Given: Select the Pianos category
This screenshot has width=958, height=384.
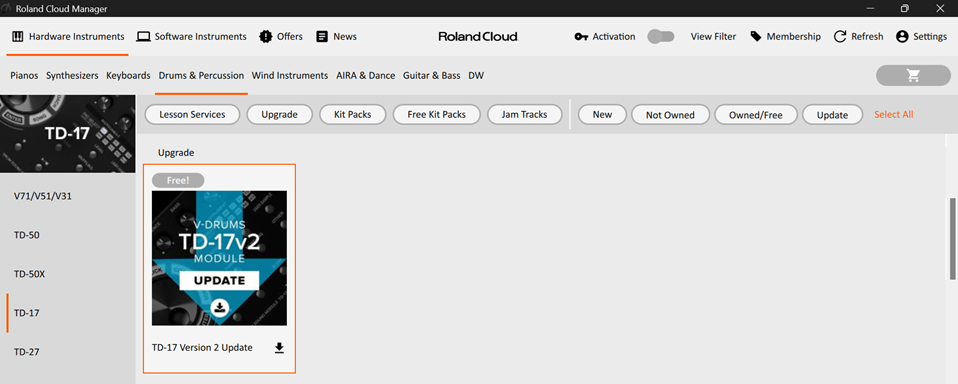Looking at the screenshot, I should click(24, 76).
